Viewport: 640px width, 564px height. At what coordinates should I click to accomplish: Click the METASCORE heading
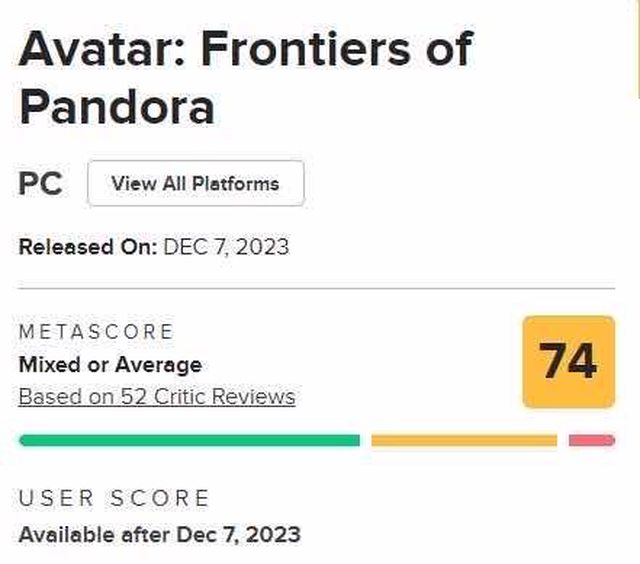(x=96, y=332)
